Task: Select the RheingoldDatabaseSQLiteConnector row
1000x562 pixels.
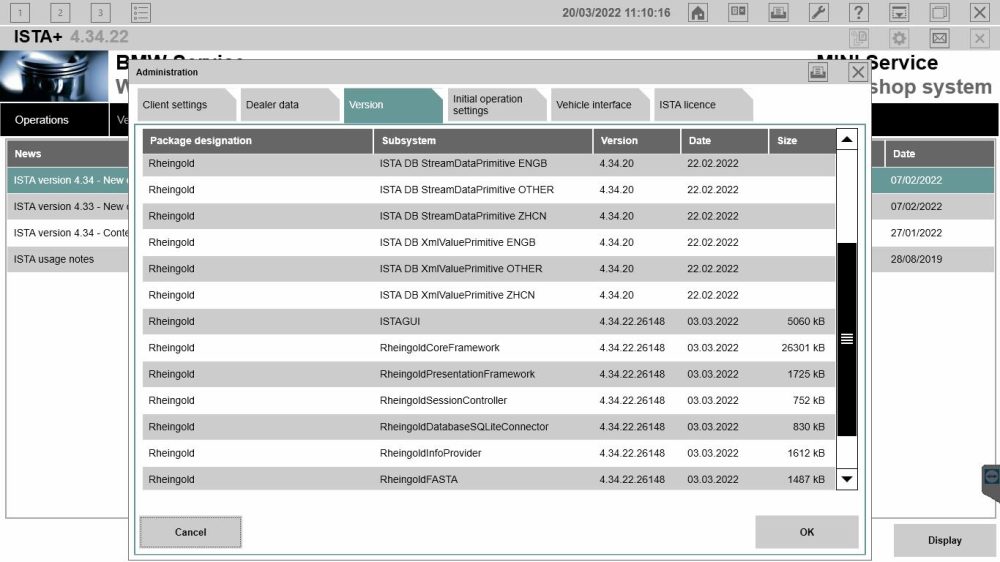Action: (x=489, y=427)
